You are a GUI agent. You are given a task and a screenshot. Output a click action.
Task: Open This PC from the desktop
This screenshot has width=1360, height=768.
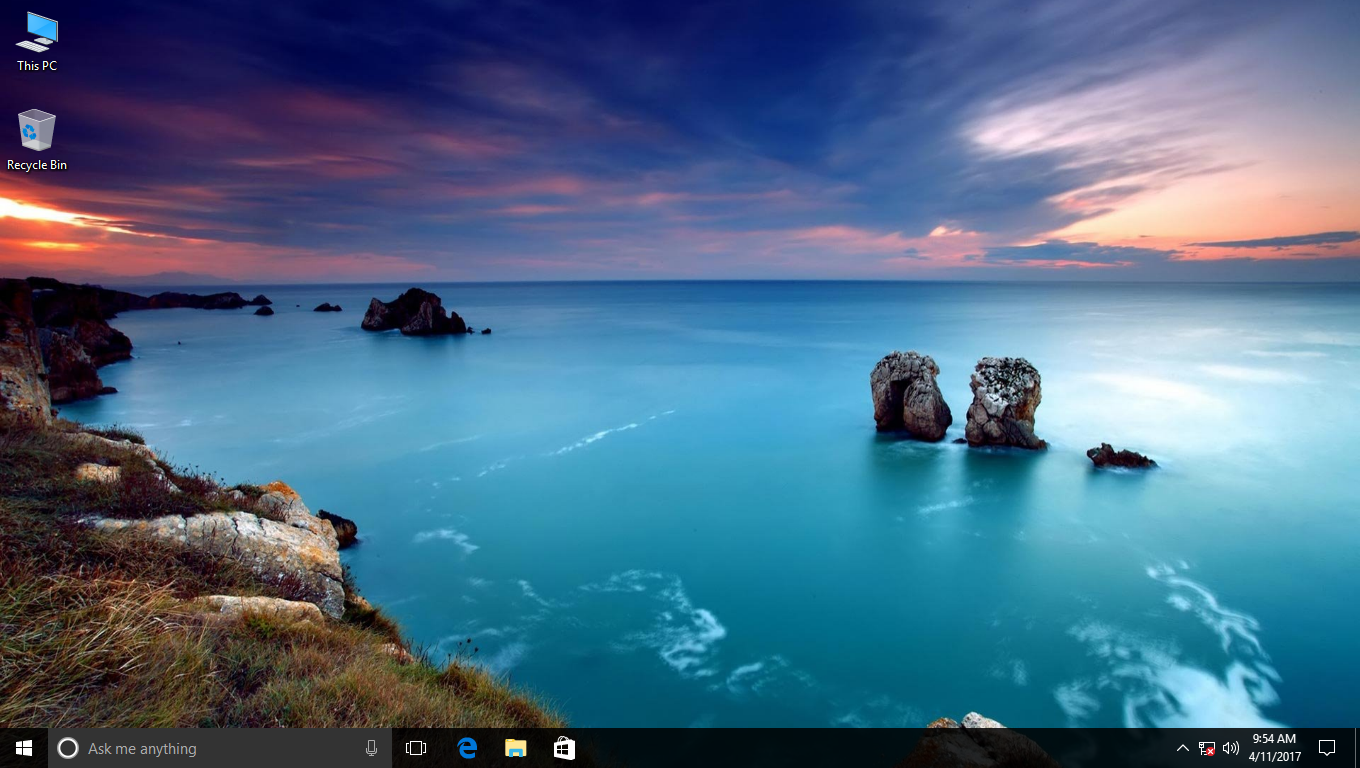(36, 32)
